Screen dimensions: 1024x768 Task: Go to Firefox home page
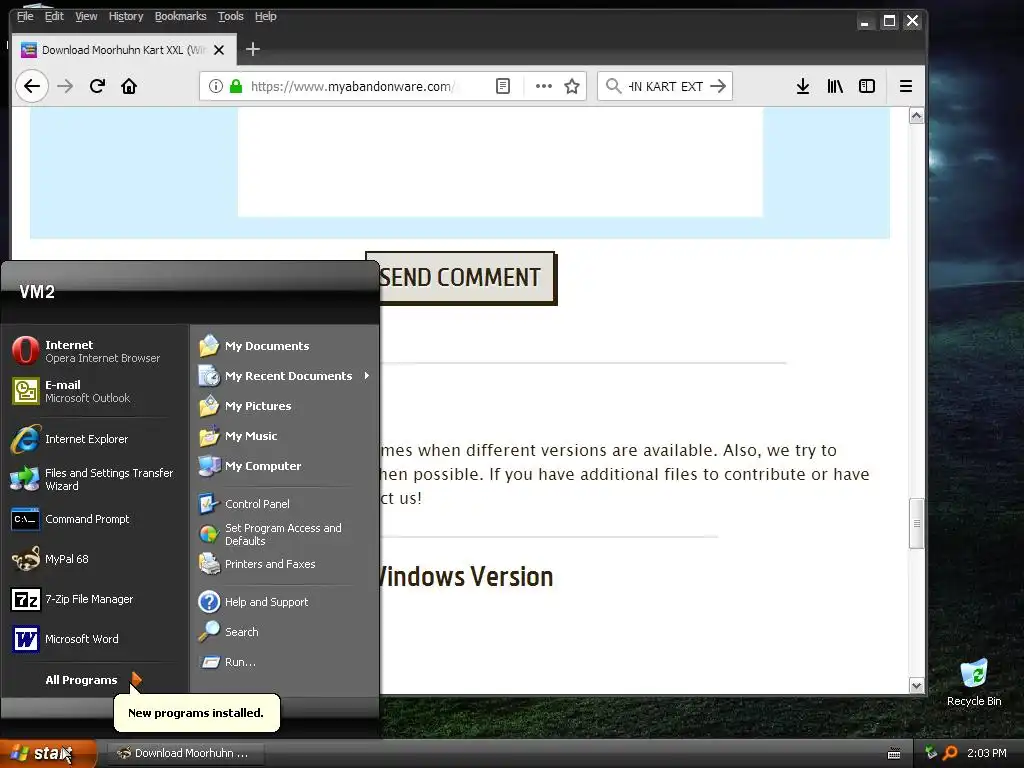pyautogui.click(x=129, y=86)
